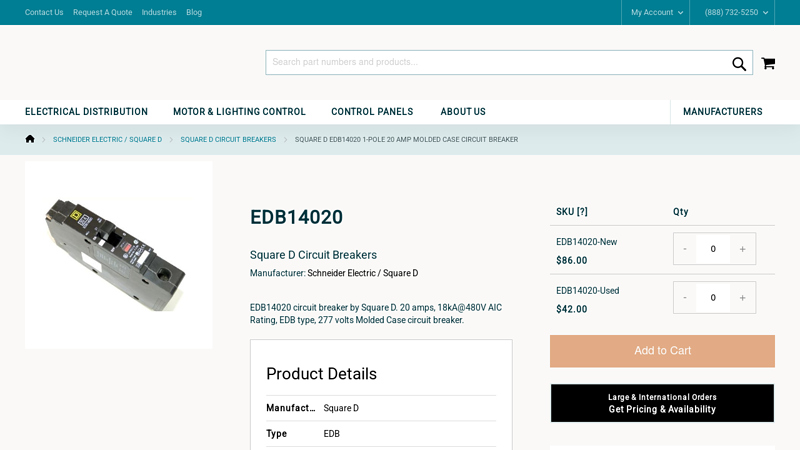The height and width of the screenshot is (450, 800).
Task: Open Request A Quote link
Action: [x=103, y=12]
